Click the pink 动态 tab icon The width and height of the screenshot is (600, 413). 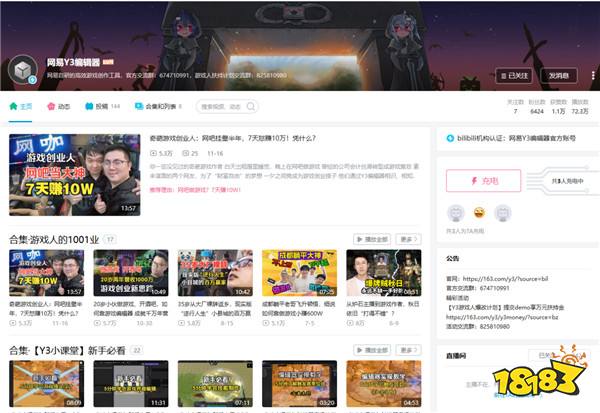(x=51, y=106)
